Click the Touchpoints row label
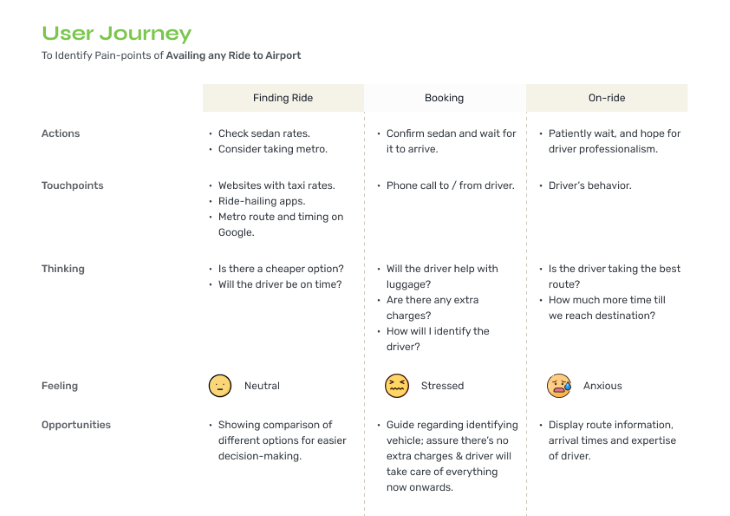The width and height of the screenshot is (730, 516). pyautogui.click(x=72, y=185)
